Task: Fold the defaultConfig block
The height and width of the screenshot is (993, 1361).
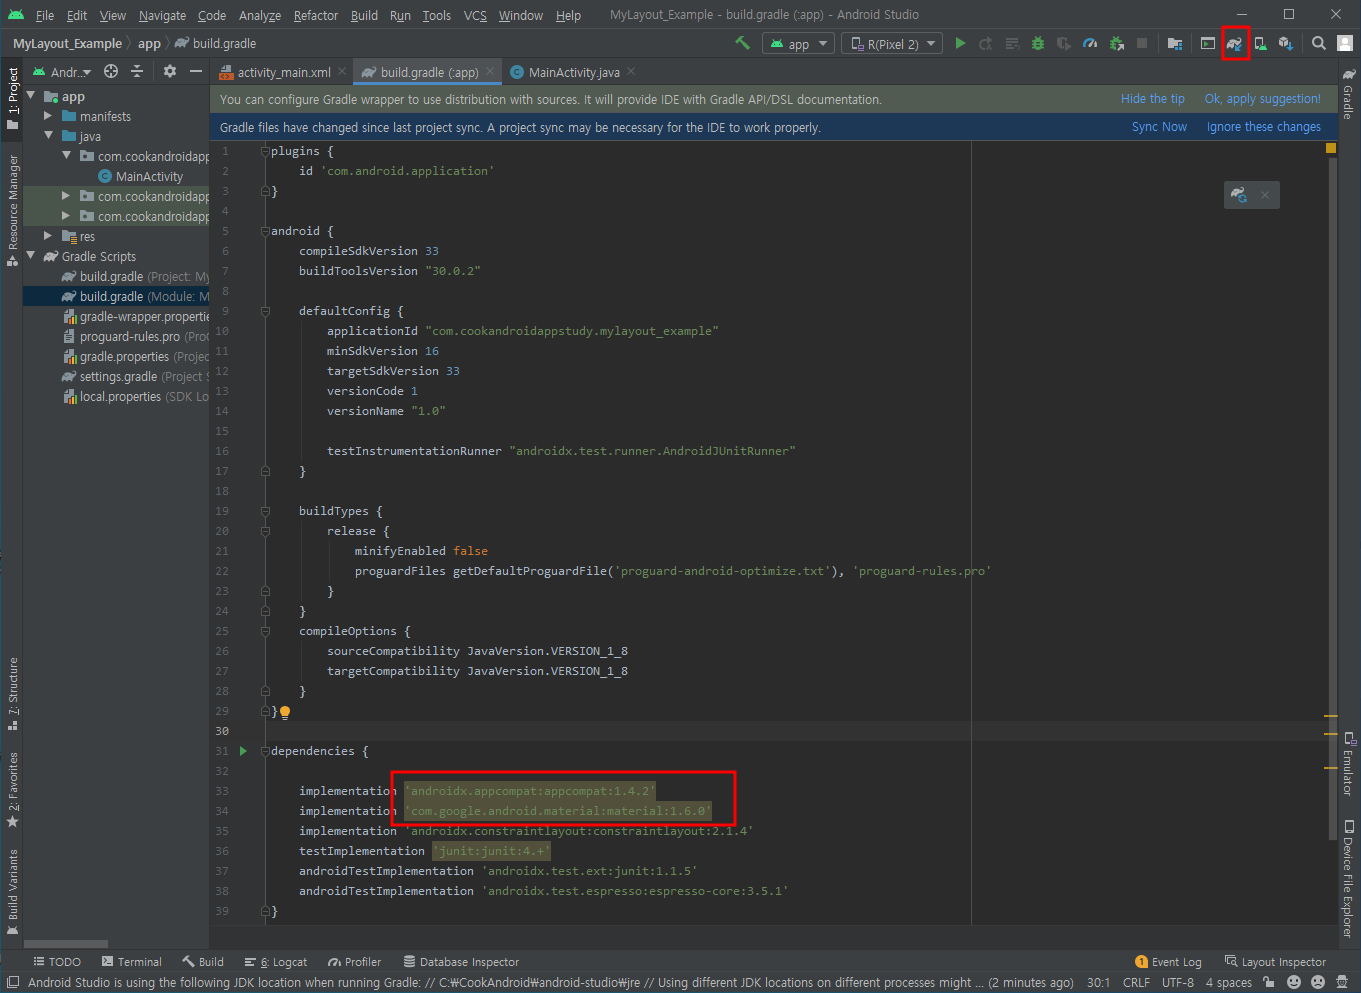Action: pyautogui.click(x=265, y=311)
